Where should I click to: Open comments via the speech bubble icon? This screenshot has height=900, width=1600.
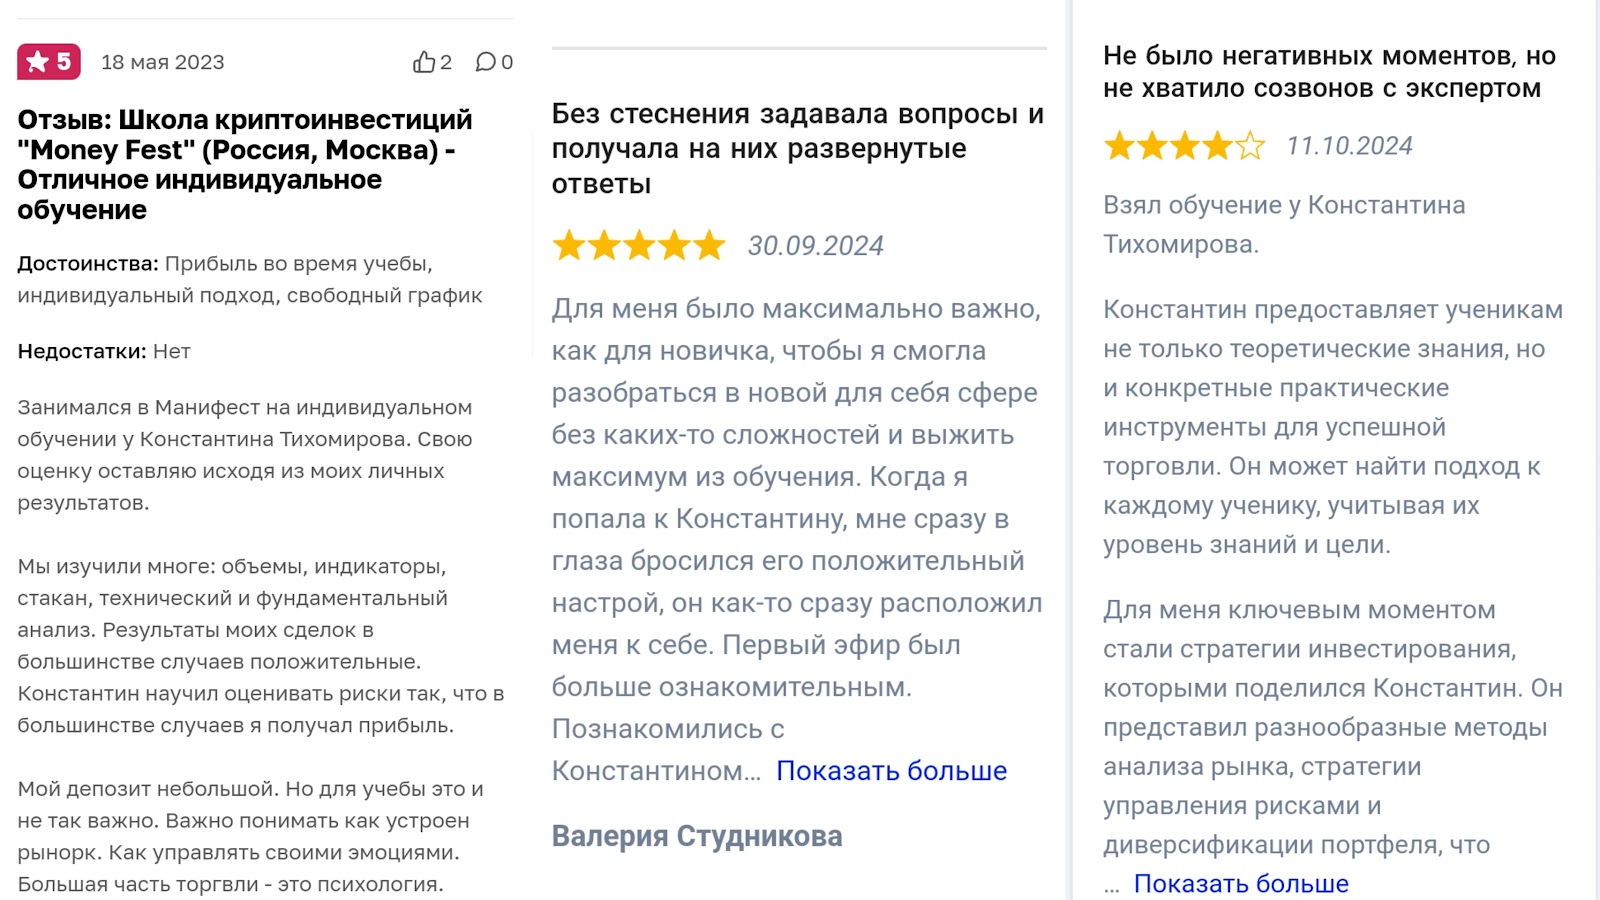[x=487, y=62]
